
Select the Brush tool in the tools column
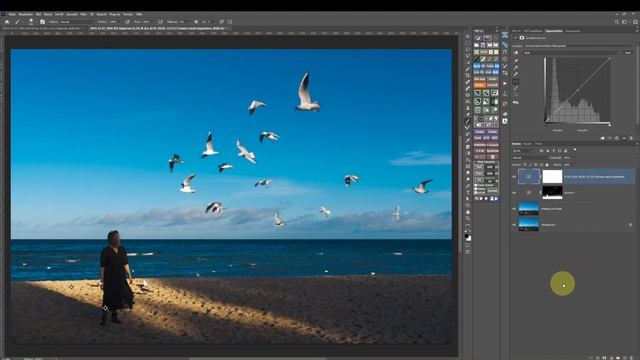(x=468, y=121)
